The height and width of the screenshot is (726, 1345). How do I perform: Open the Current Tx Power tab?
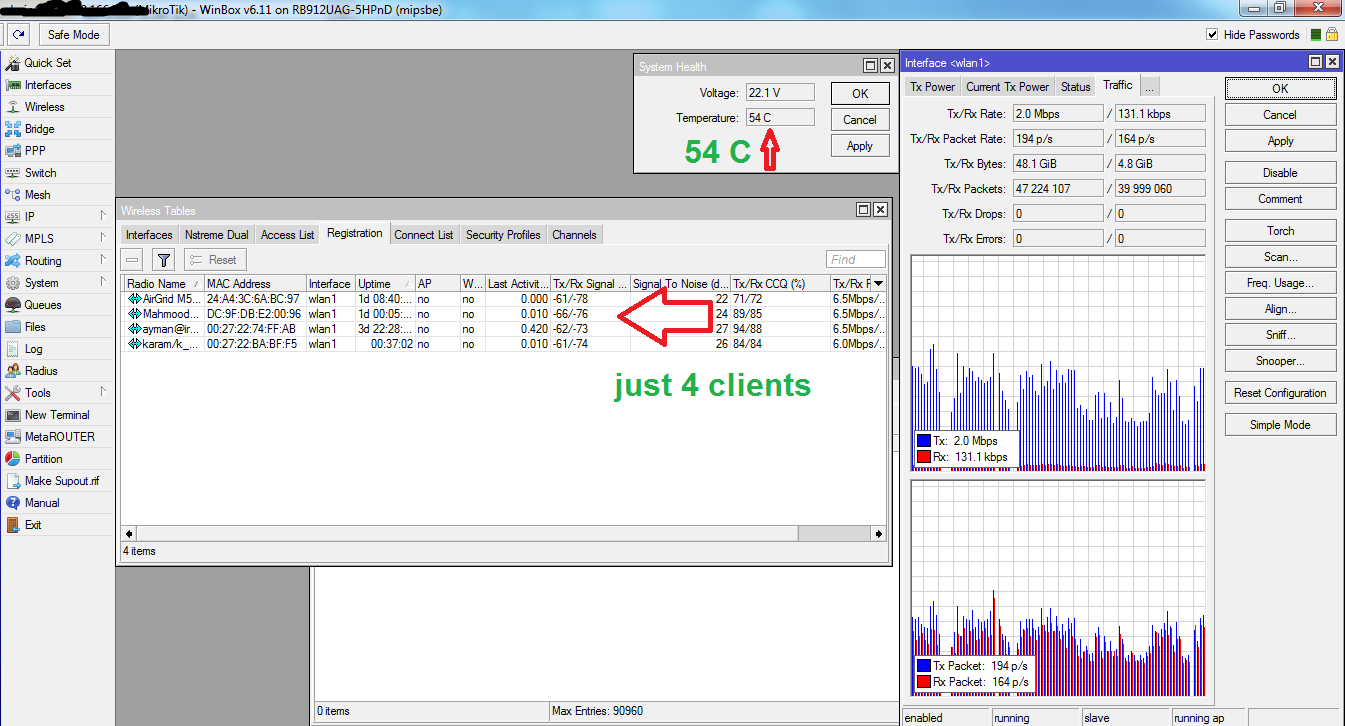[x=1008, y=86]
